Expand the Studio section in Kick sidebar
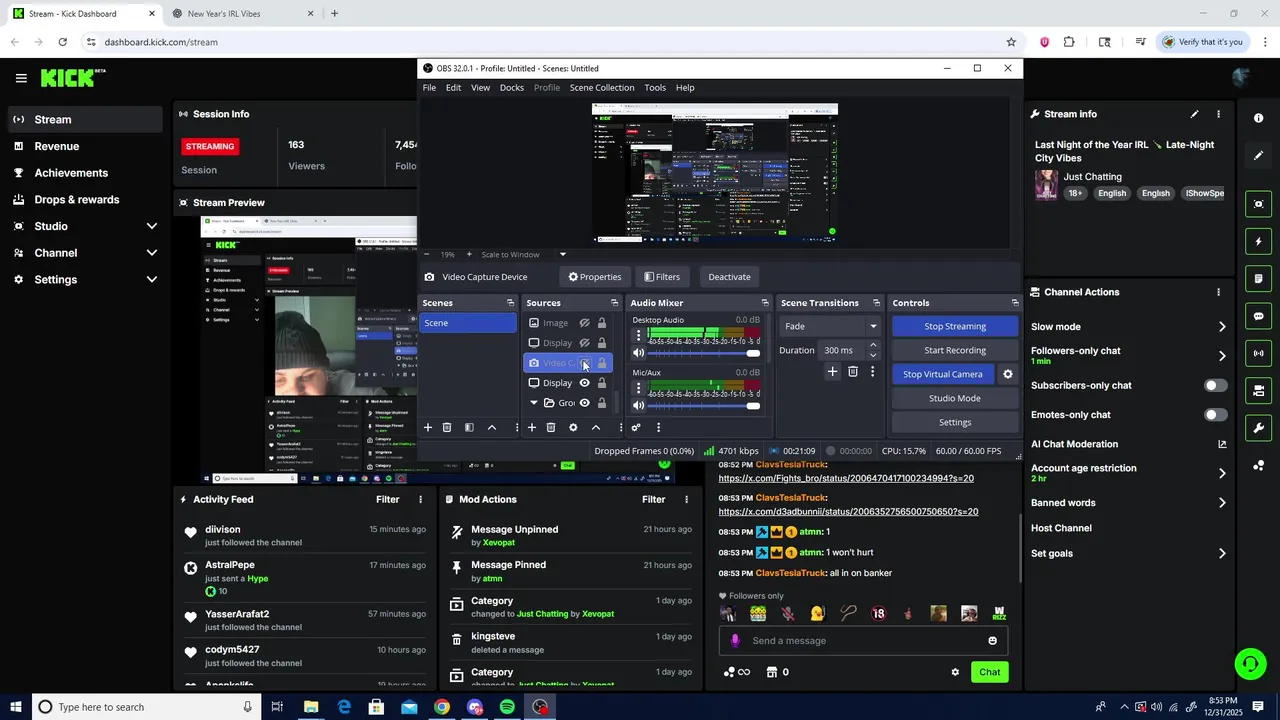The width and height of the screenshot is (1280, 720). click(x=152, y=226)
